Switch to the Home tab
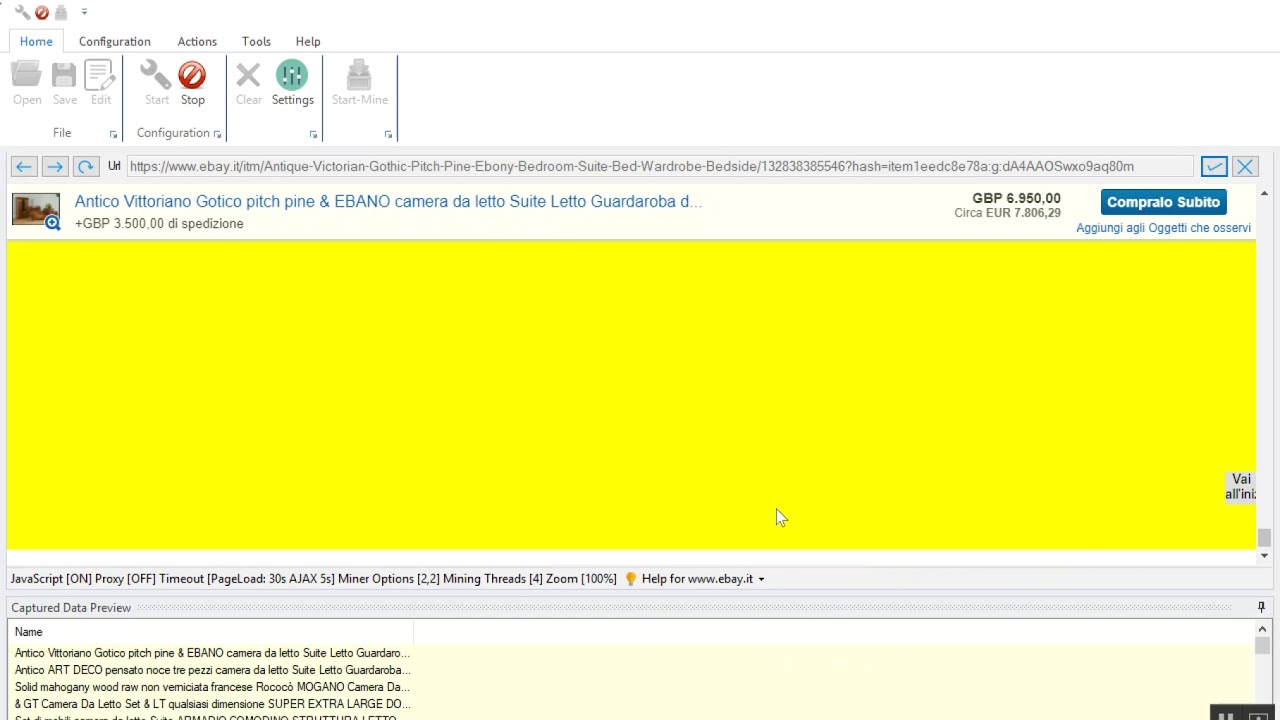 click(36, 41)
